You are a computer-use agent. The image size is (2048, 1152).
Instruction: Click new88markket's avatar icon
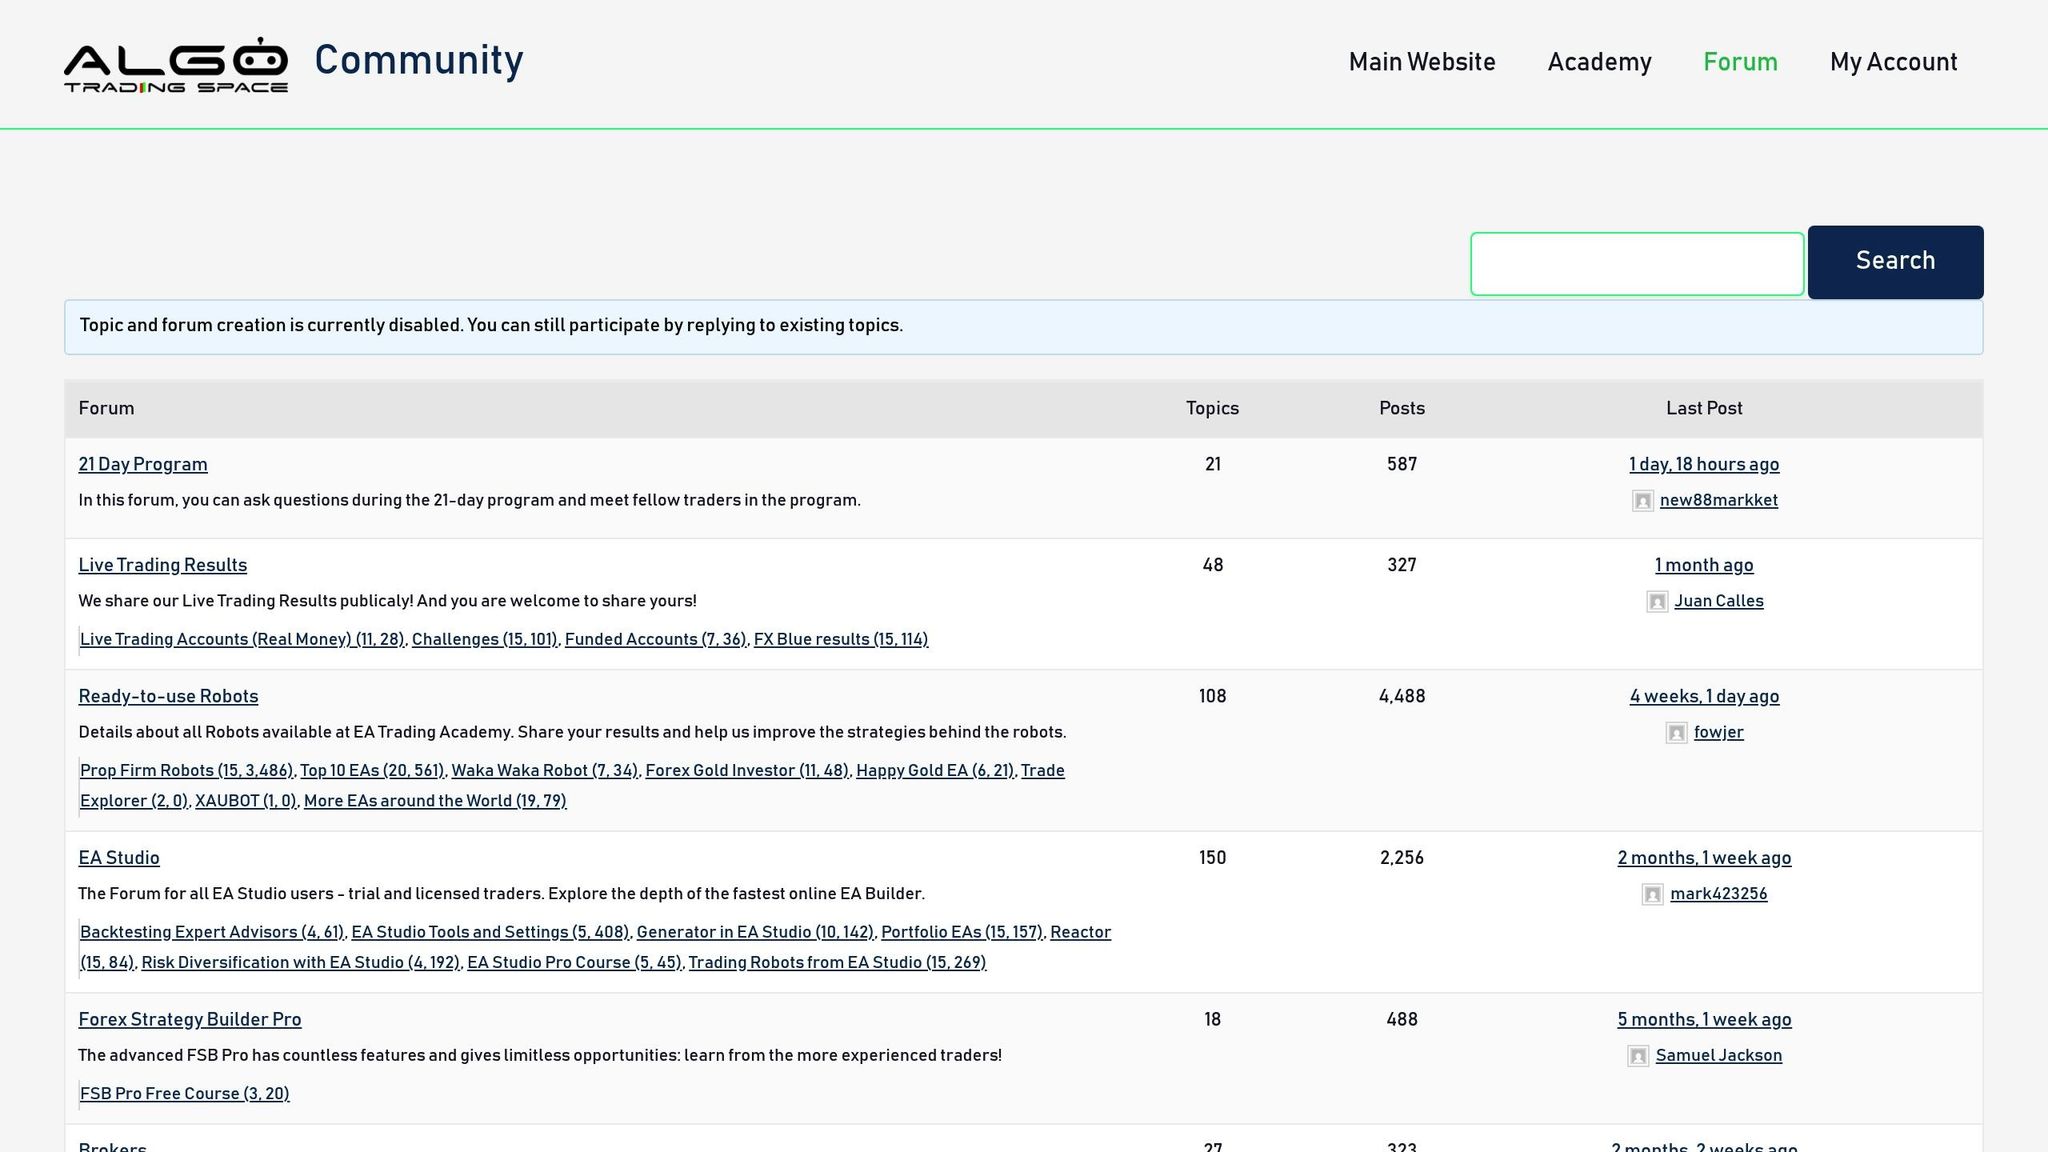(1642, 501)
